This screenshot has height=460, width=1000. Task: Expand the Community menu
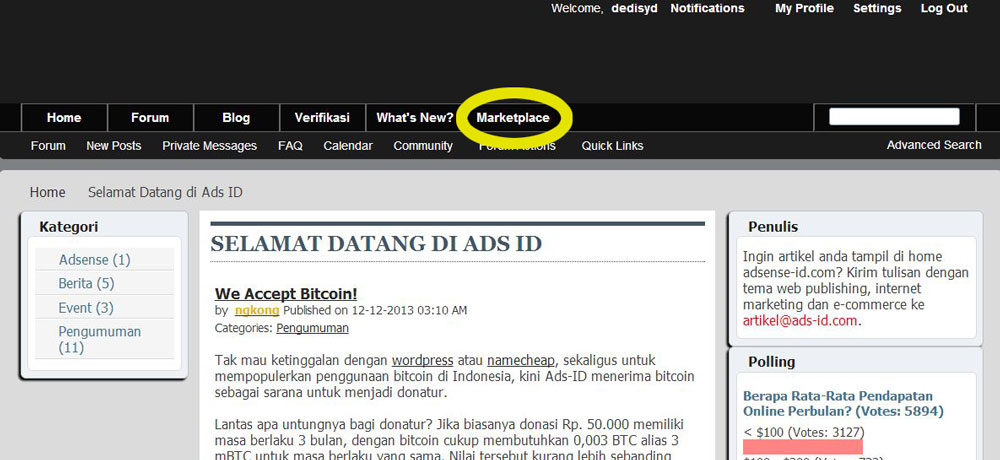click(423, 146)
